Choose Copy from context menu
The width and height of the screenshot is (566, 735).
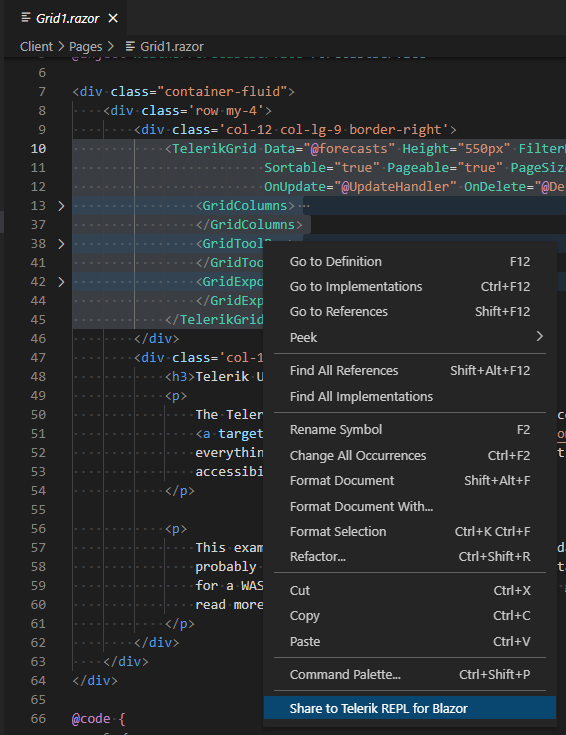410,615
